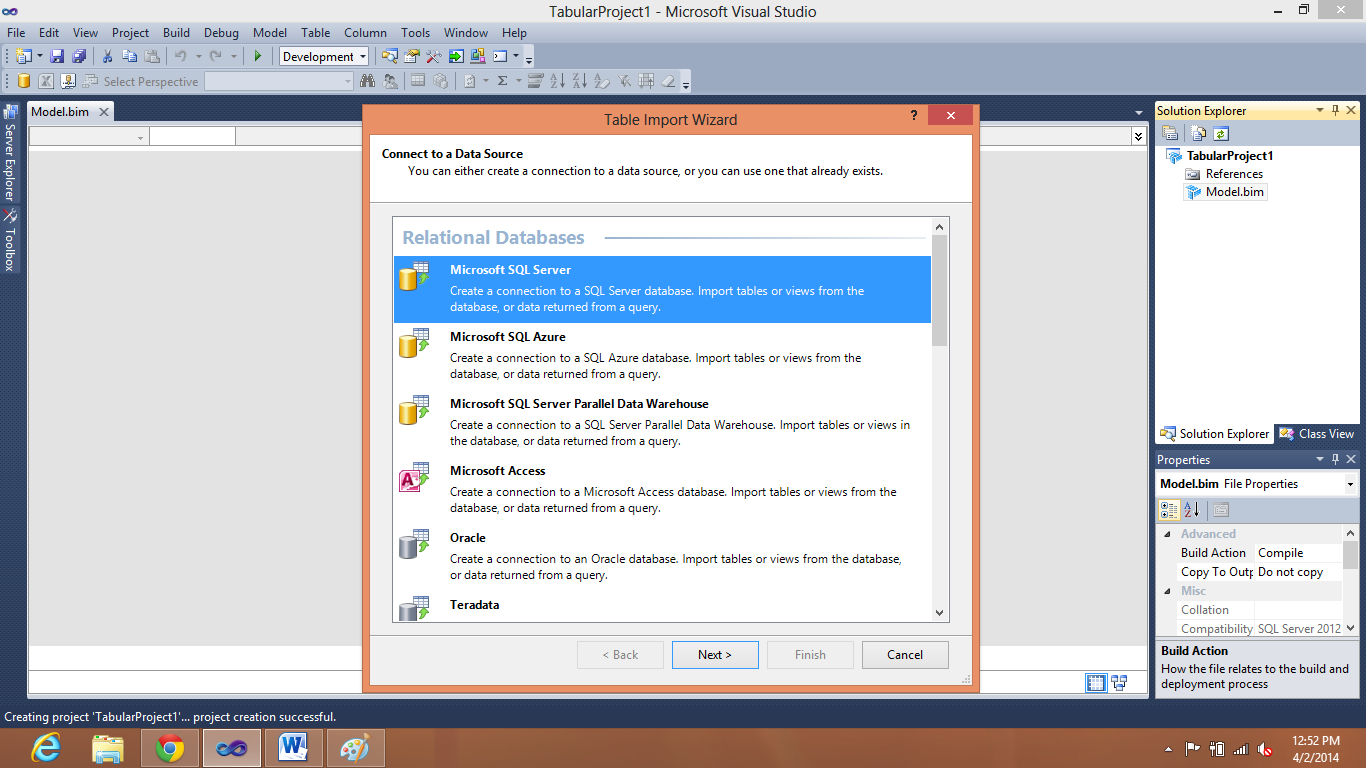This screenshot has height=768, width=1366.
Task: Click the Sort Z to A icon
Action: (x=579, y=82)
